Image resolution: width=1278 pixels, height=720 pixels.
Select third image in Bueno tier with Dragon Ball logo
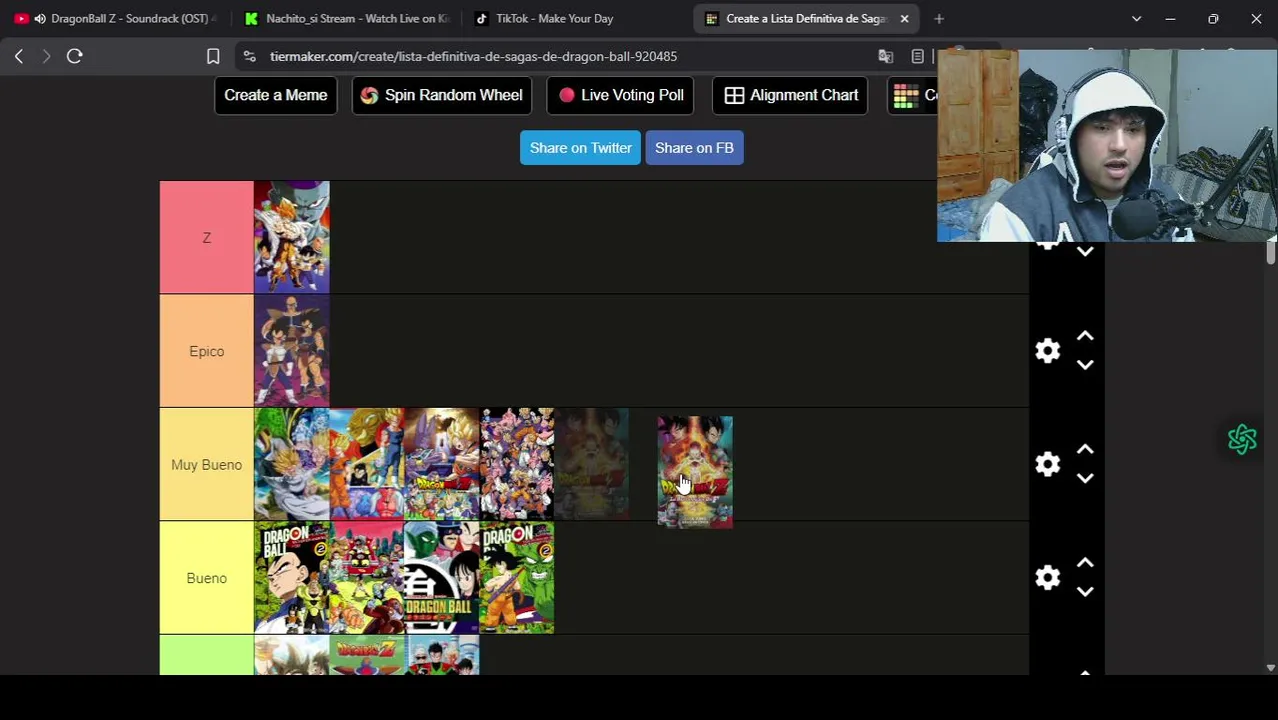click(442, 578)
